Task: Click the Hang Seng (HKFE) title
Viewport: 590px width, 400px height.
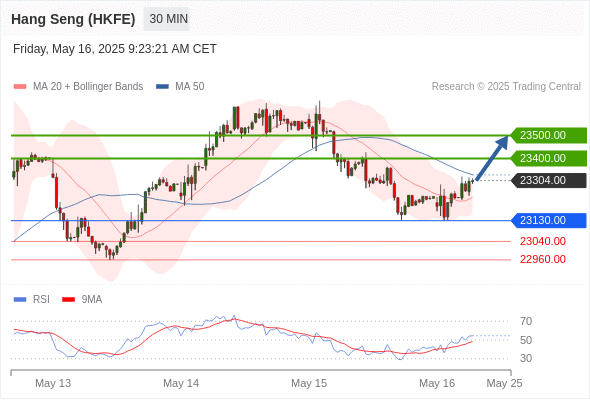Action: (73, 19)
